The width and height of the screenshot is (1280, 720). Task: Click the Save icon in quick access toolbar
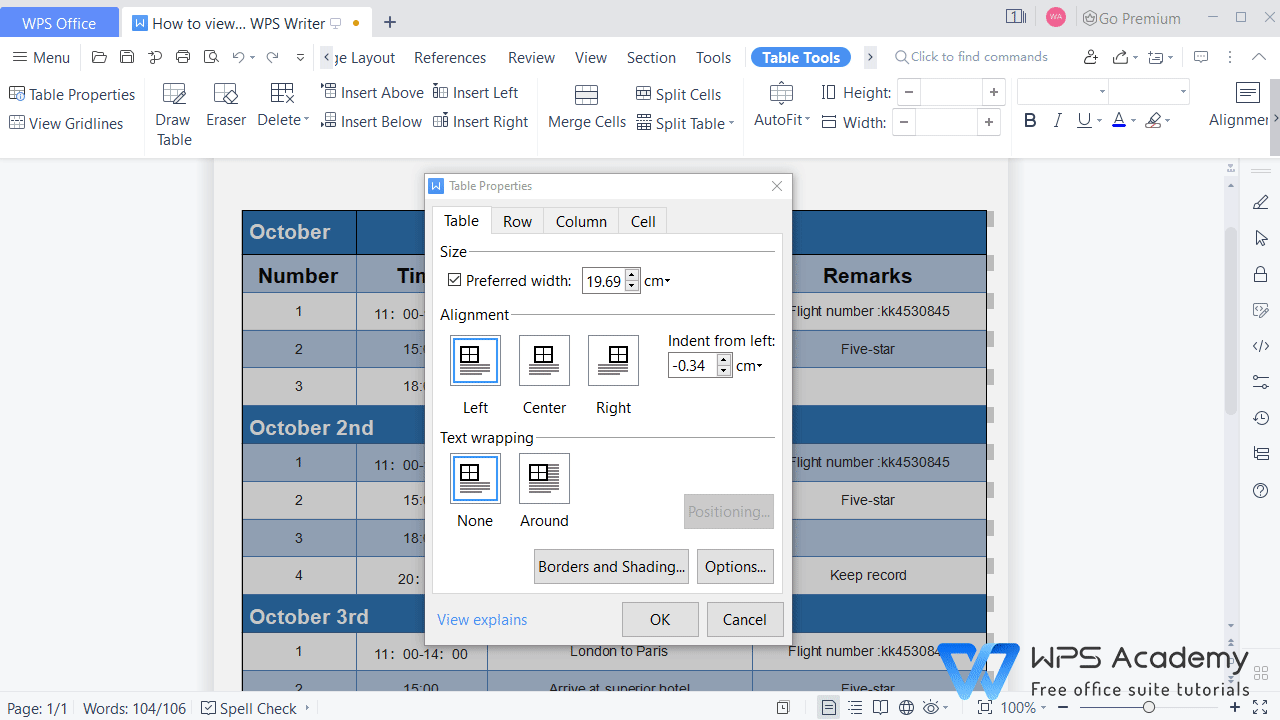pyautogui.click(x=127, y=57)
